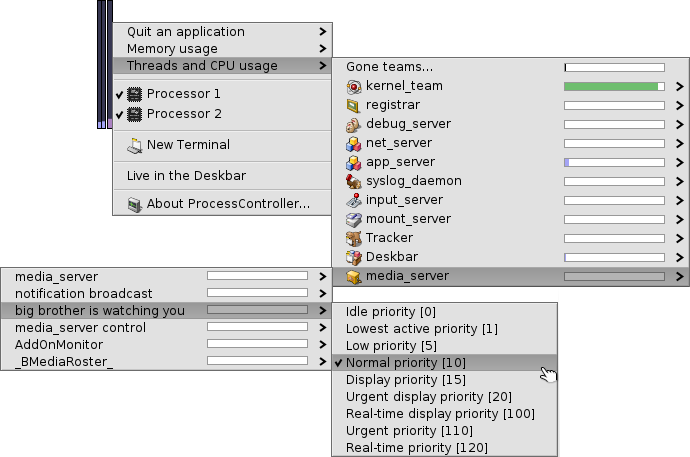Expand Threads and CPU usage arrow
This screenshot has height=457, width=690.
pos(323,66)
